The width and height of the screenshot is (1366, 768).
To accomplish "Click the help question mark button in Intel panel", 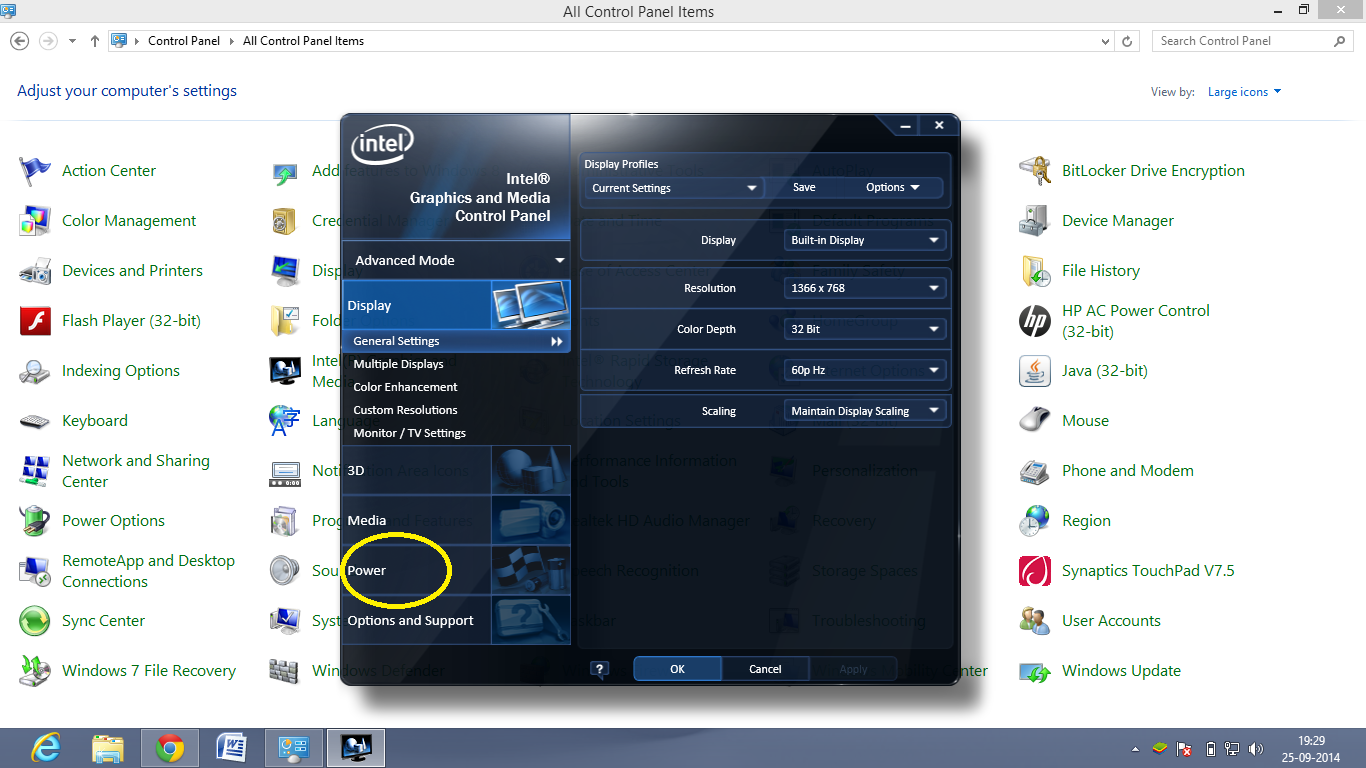I will pyautogui.click(x=600, y=669).
